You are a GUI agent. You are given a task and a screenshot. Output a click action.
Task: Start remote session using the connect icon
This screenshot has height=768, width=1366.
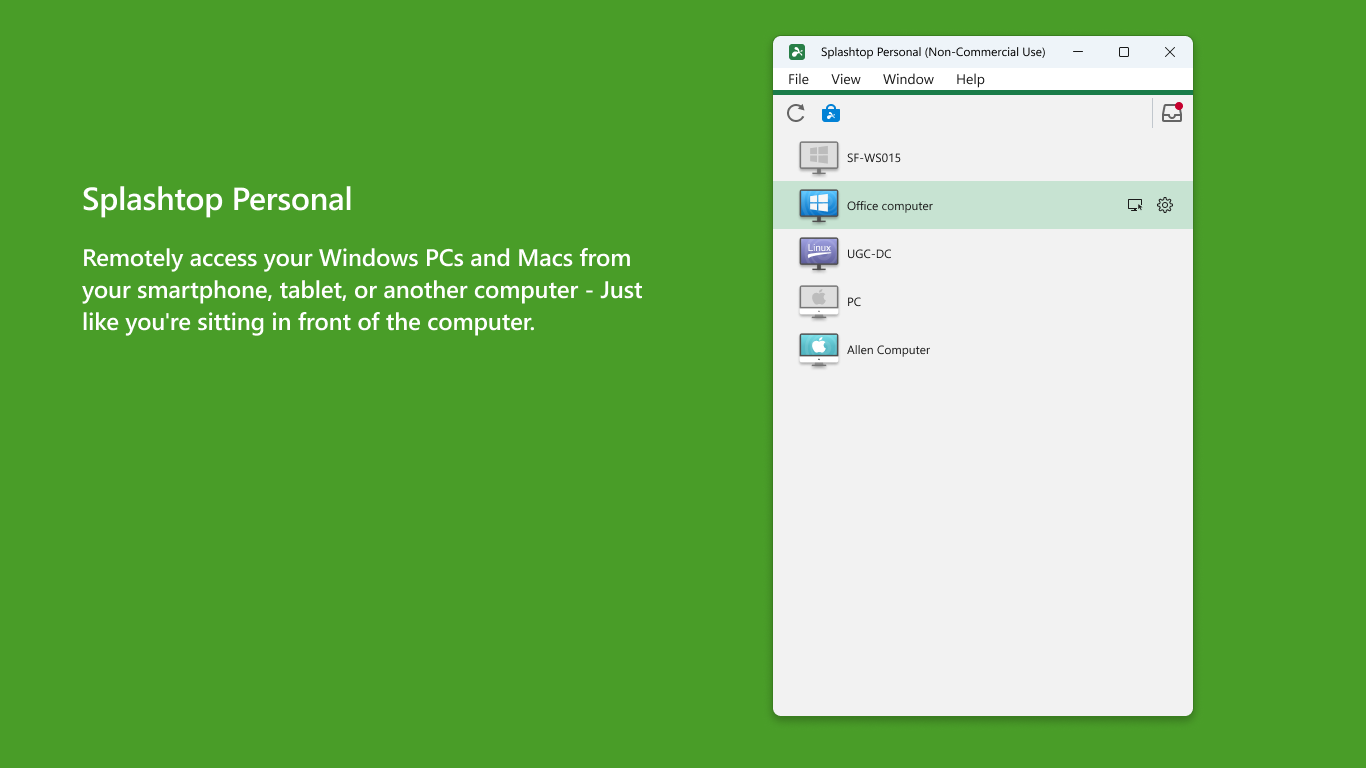point(1135,205)
